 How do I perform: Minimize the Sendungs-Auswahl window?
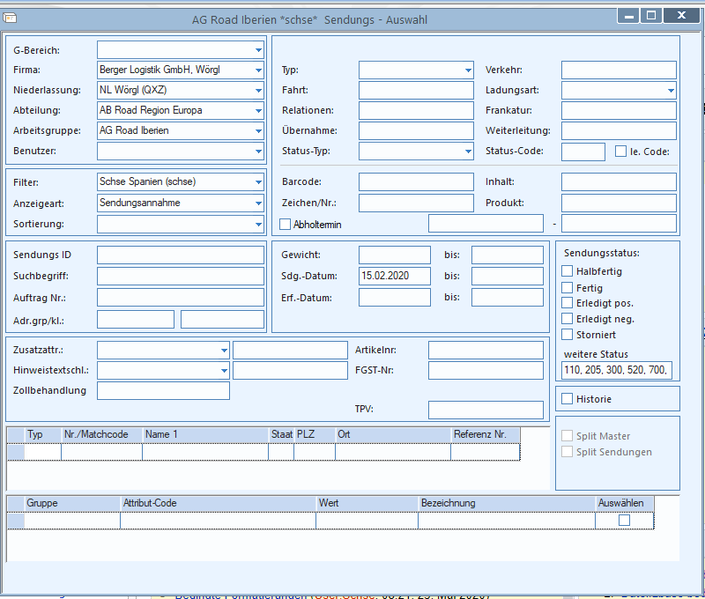click(x=629, y=16)
